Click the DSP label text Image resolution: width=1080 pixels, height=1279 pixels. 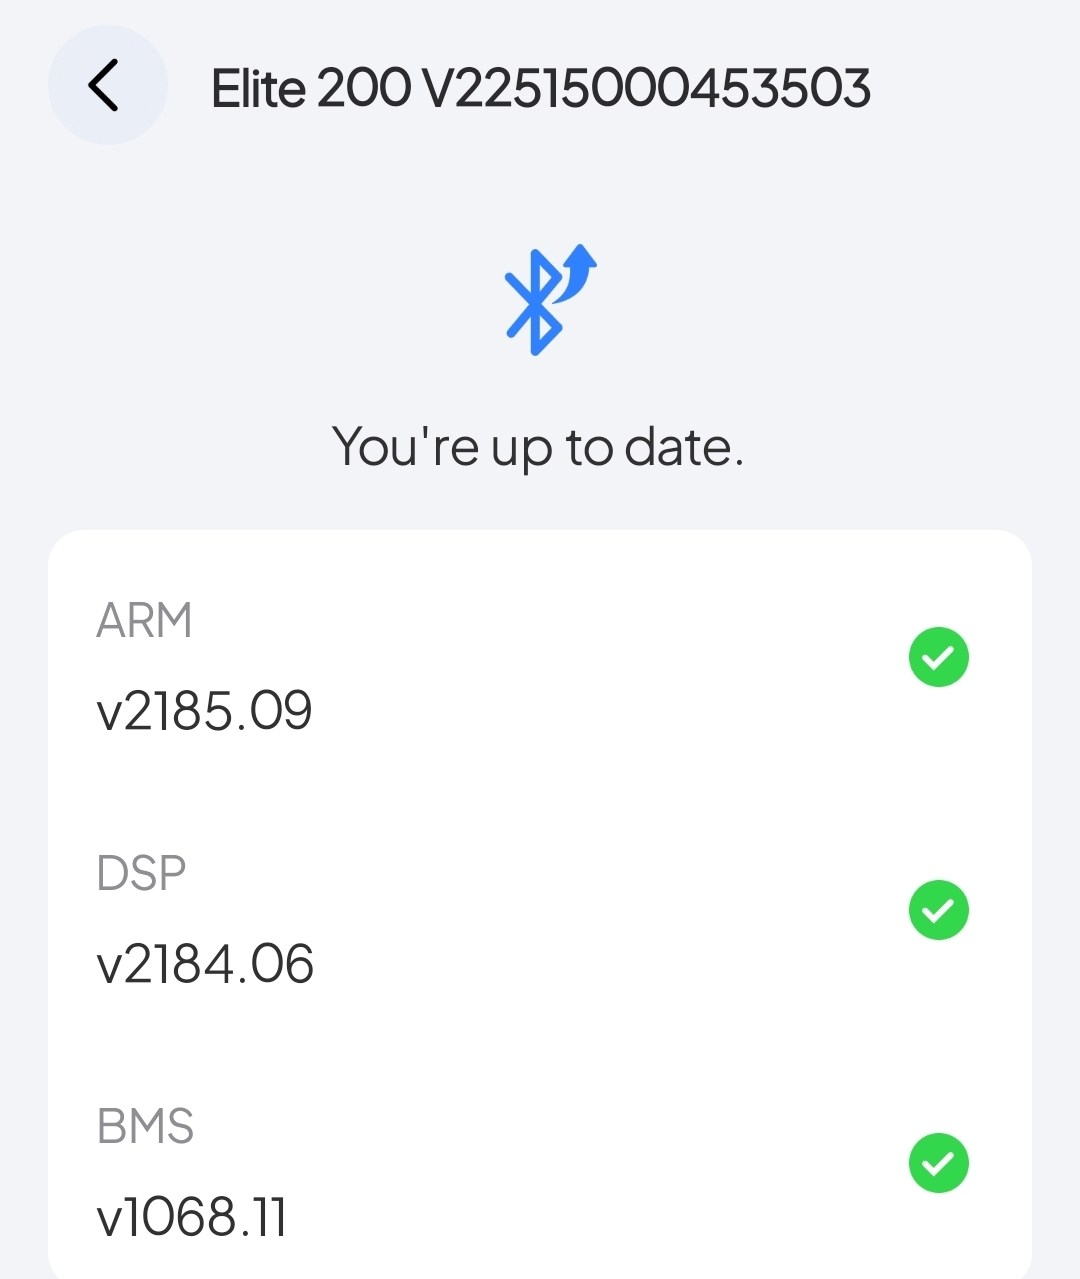coord(141,873)
